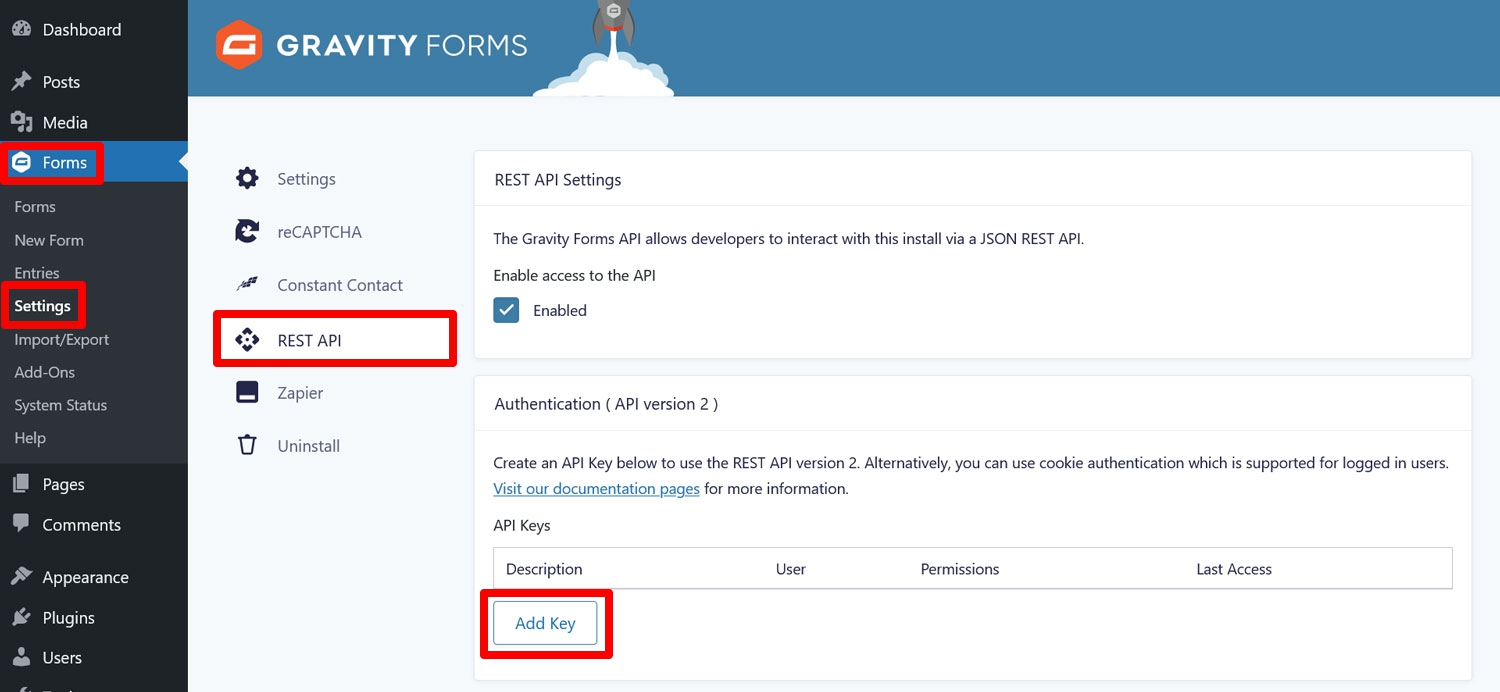Image resolution: width=1500 pixels, height=692 pixels.
Task: Select the REST API settings tab
Action: pyautogui.click(x=336, y=340)
